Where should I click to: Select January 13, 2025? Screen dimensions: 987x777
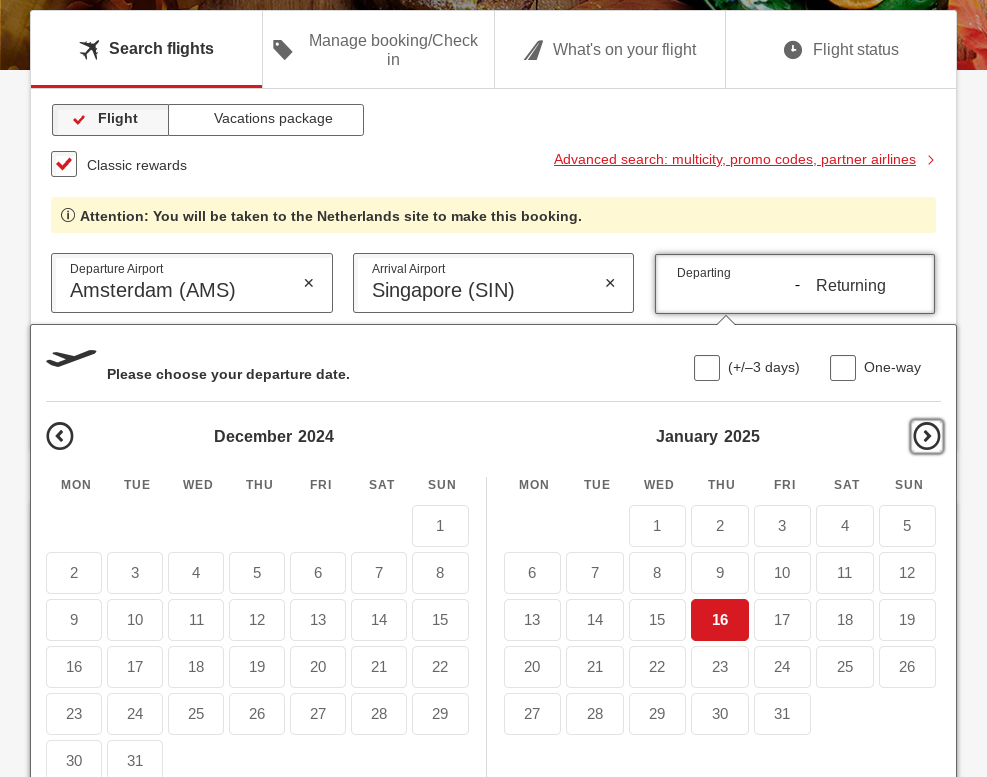pyautogui.click(x=533, y=620)
